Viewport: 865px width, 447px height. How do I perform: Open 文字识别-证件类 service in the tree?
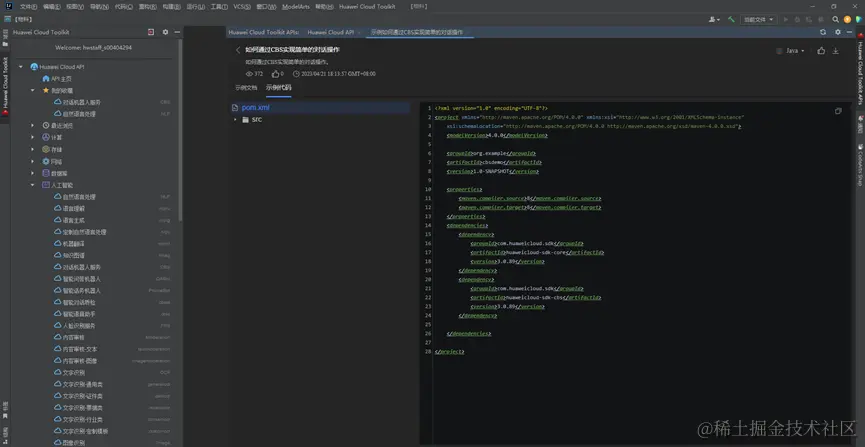coord(82,396)
